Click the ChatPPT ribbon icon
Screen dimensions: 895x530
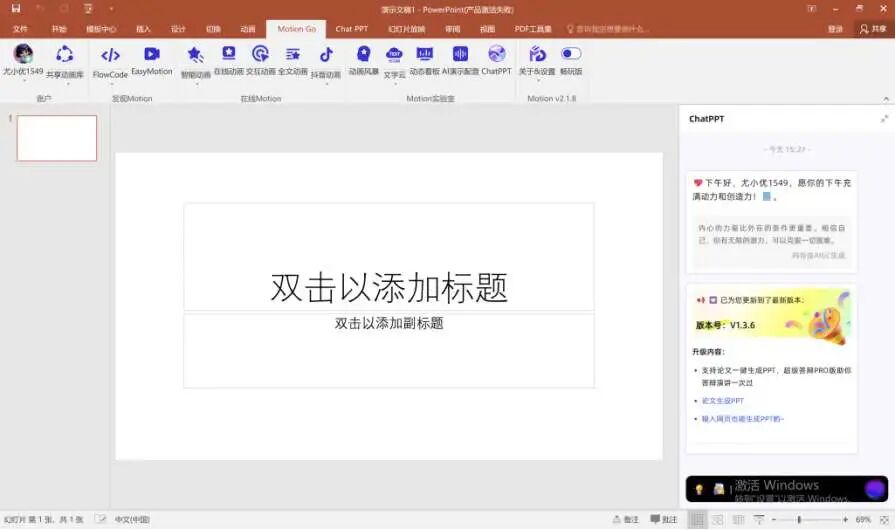497,54
